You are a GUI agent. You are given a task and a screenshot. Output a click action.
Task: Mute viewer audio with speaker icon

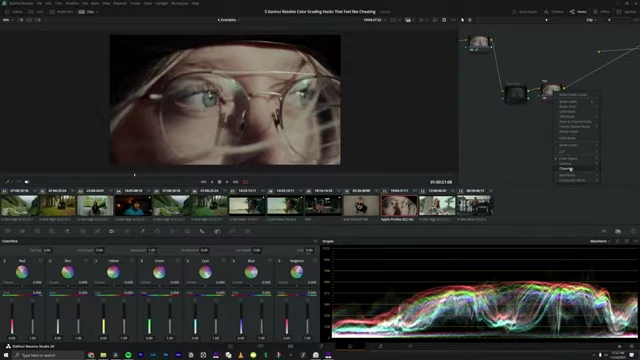[27, 182]
